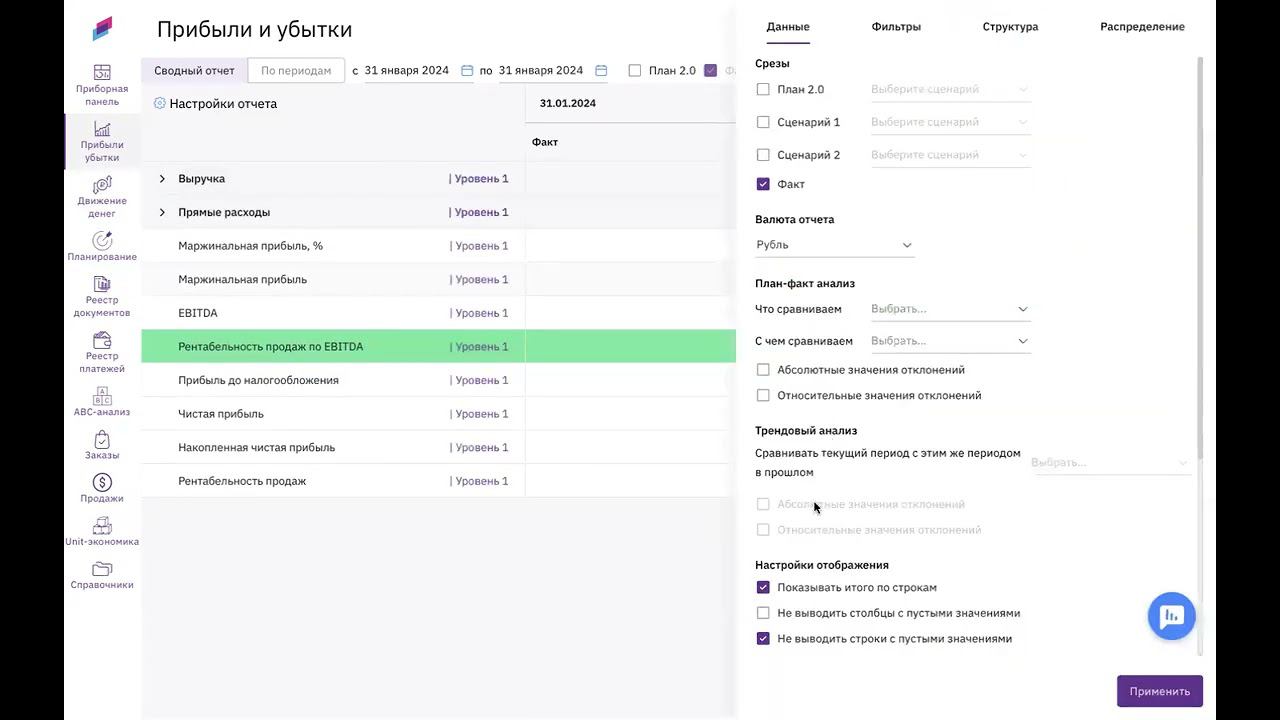Click the chat support bubble icon
Image resolution: width=1280 pixels, height=720 pixels.
tap(1172, 616)
